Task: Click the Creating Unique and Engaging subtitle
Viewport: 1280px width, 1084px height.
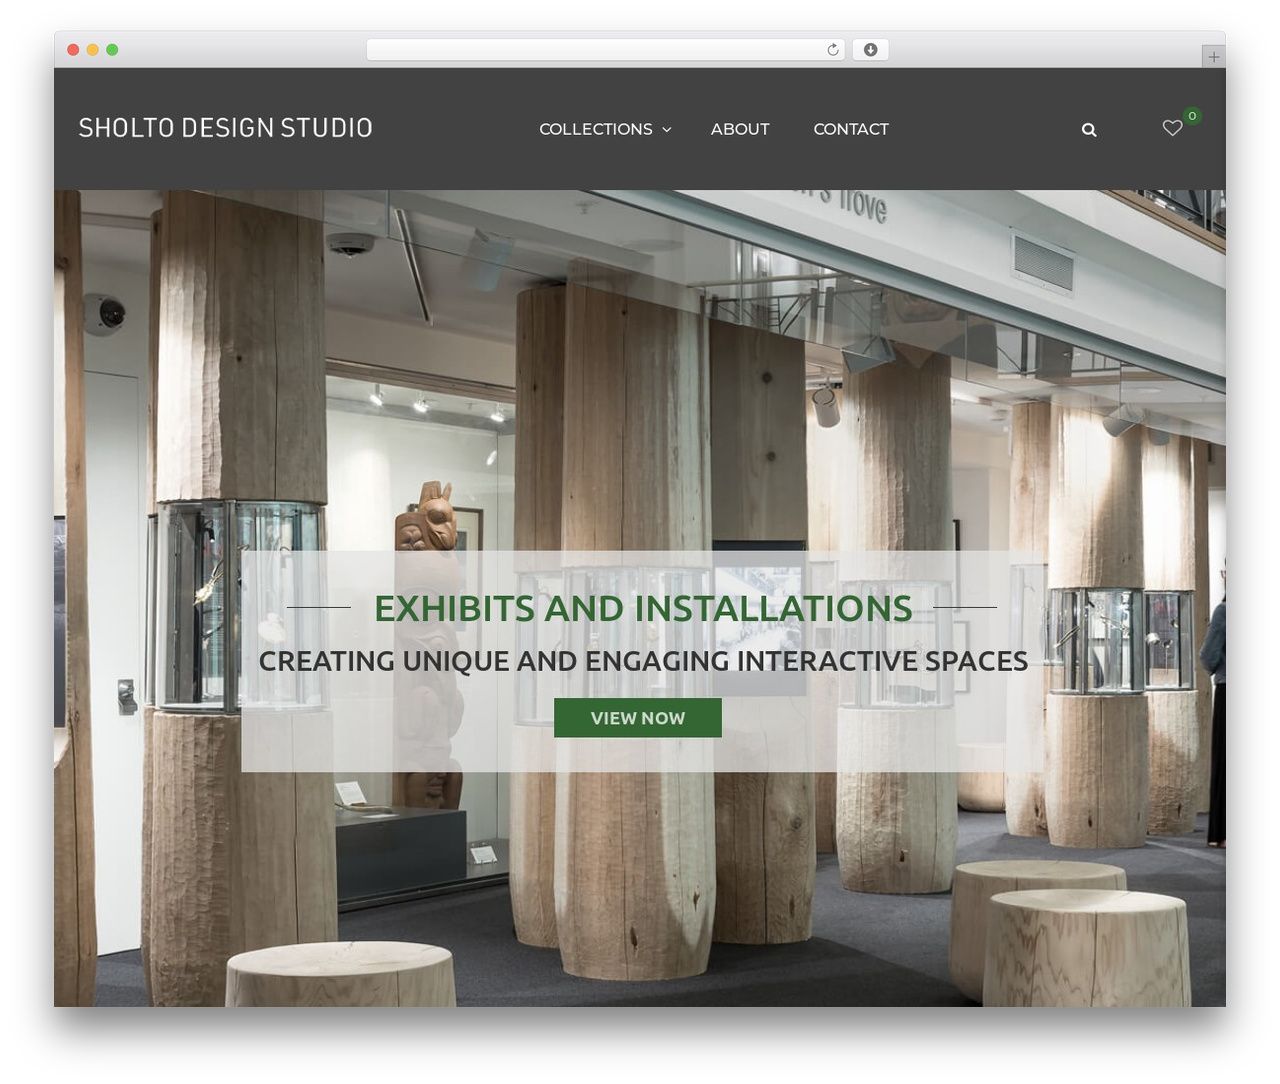Action: pyautogui.click(x=643, y=661)
